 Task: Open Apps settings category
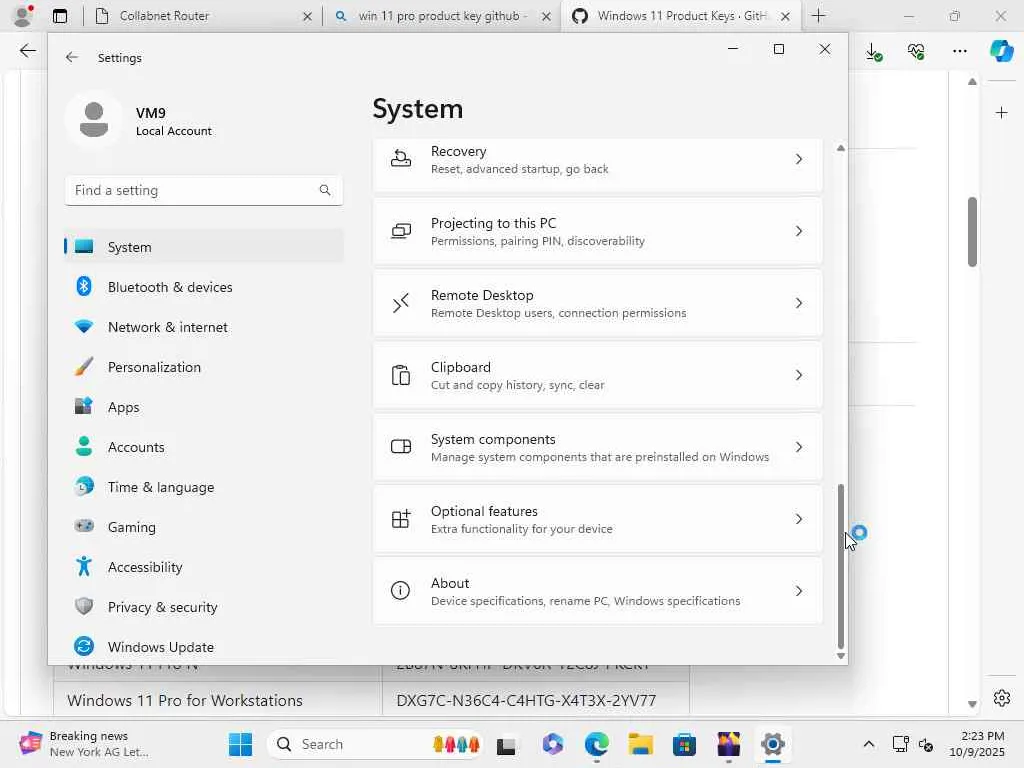click(x=204, y=407)
